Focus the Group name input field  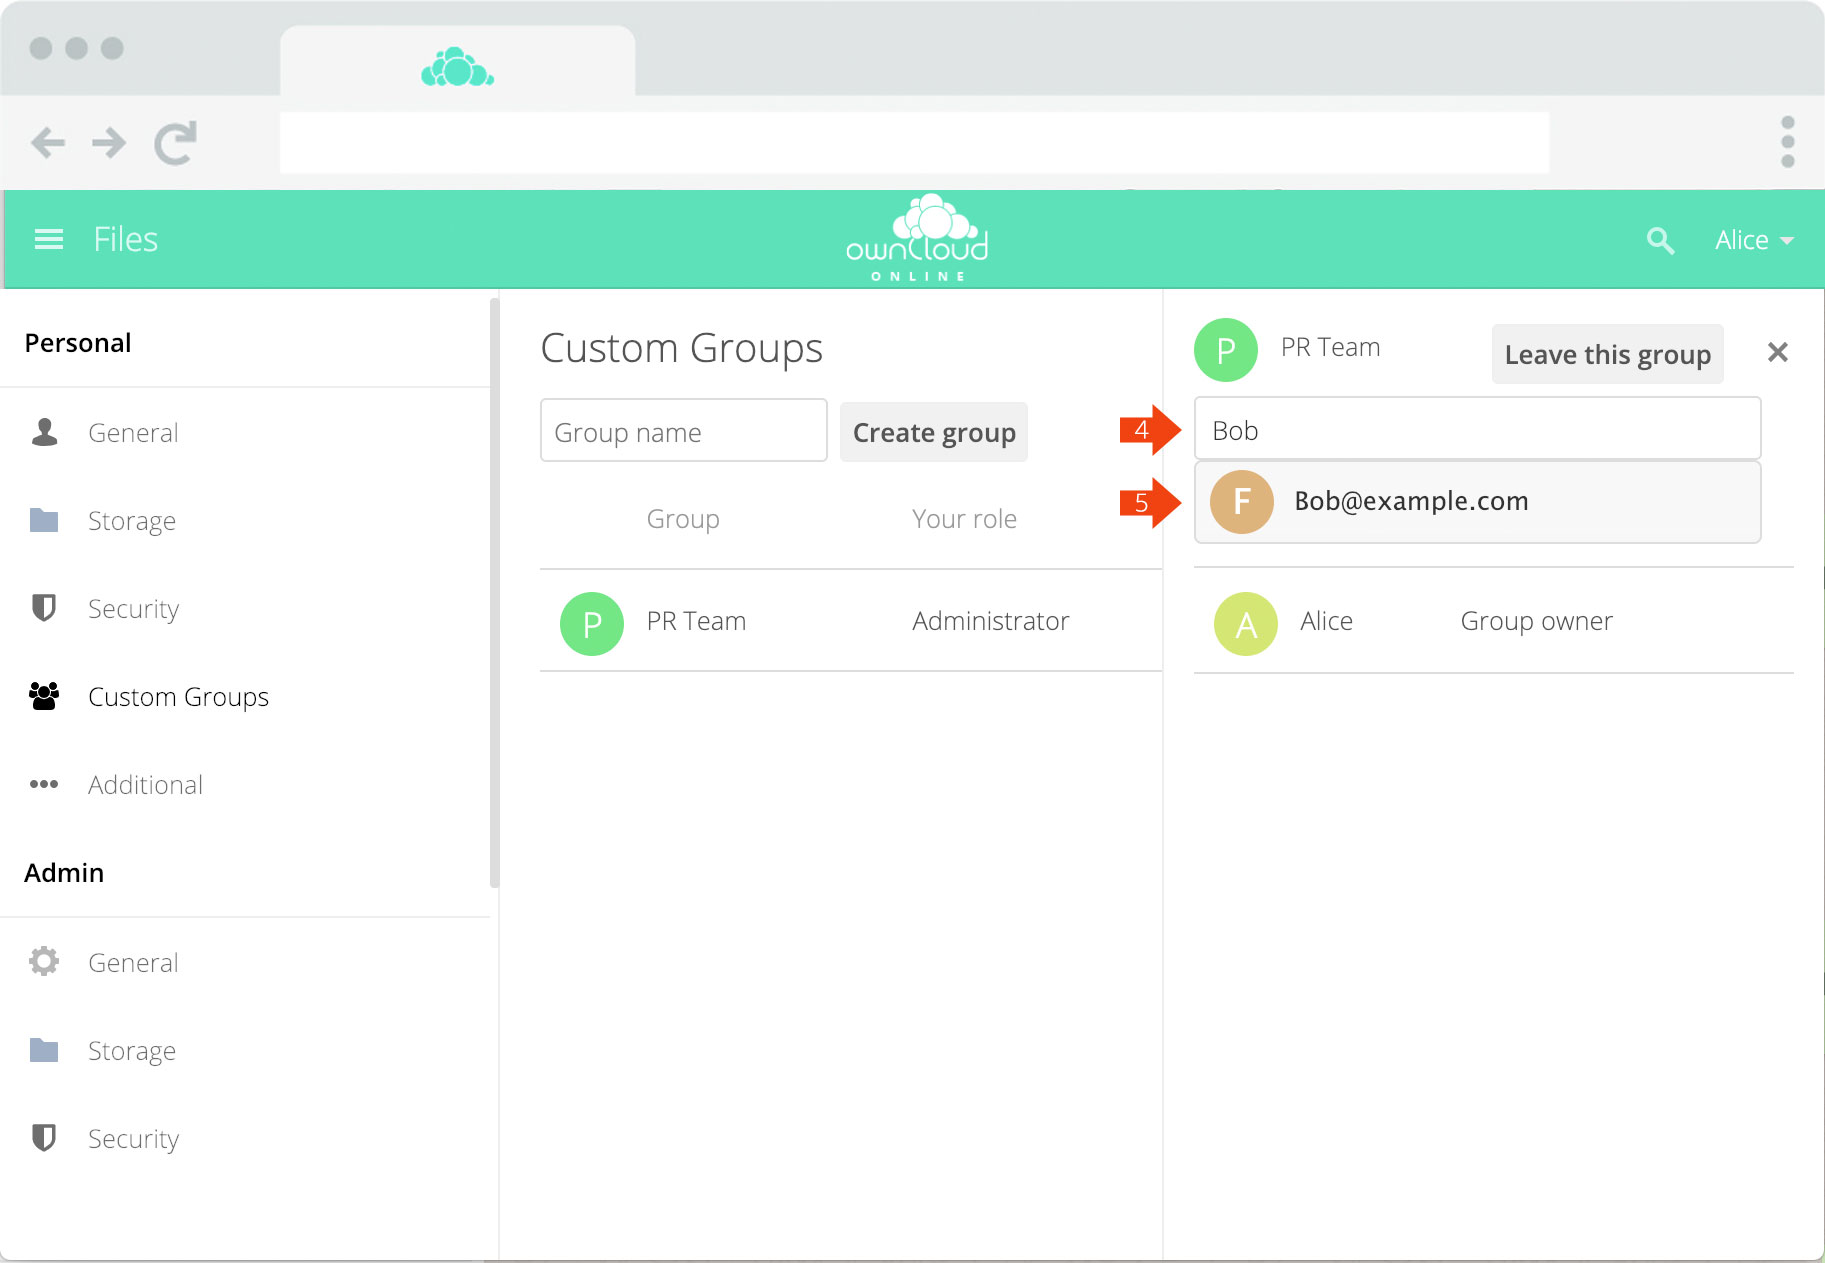683,431
